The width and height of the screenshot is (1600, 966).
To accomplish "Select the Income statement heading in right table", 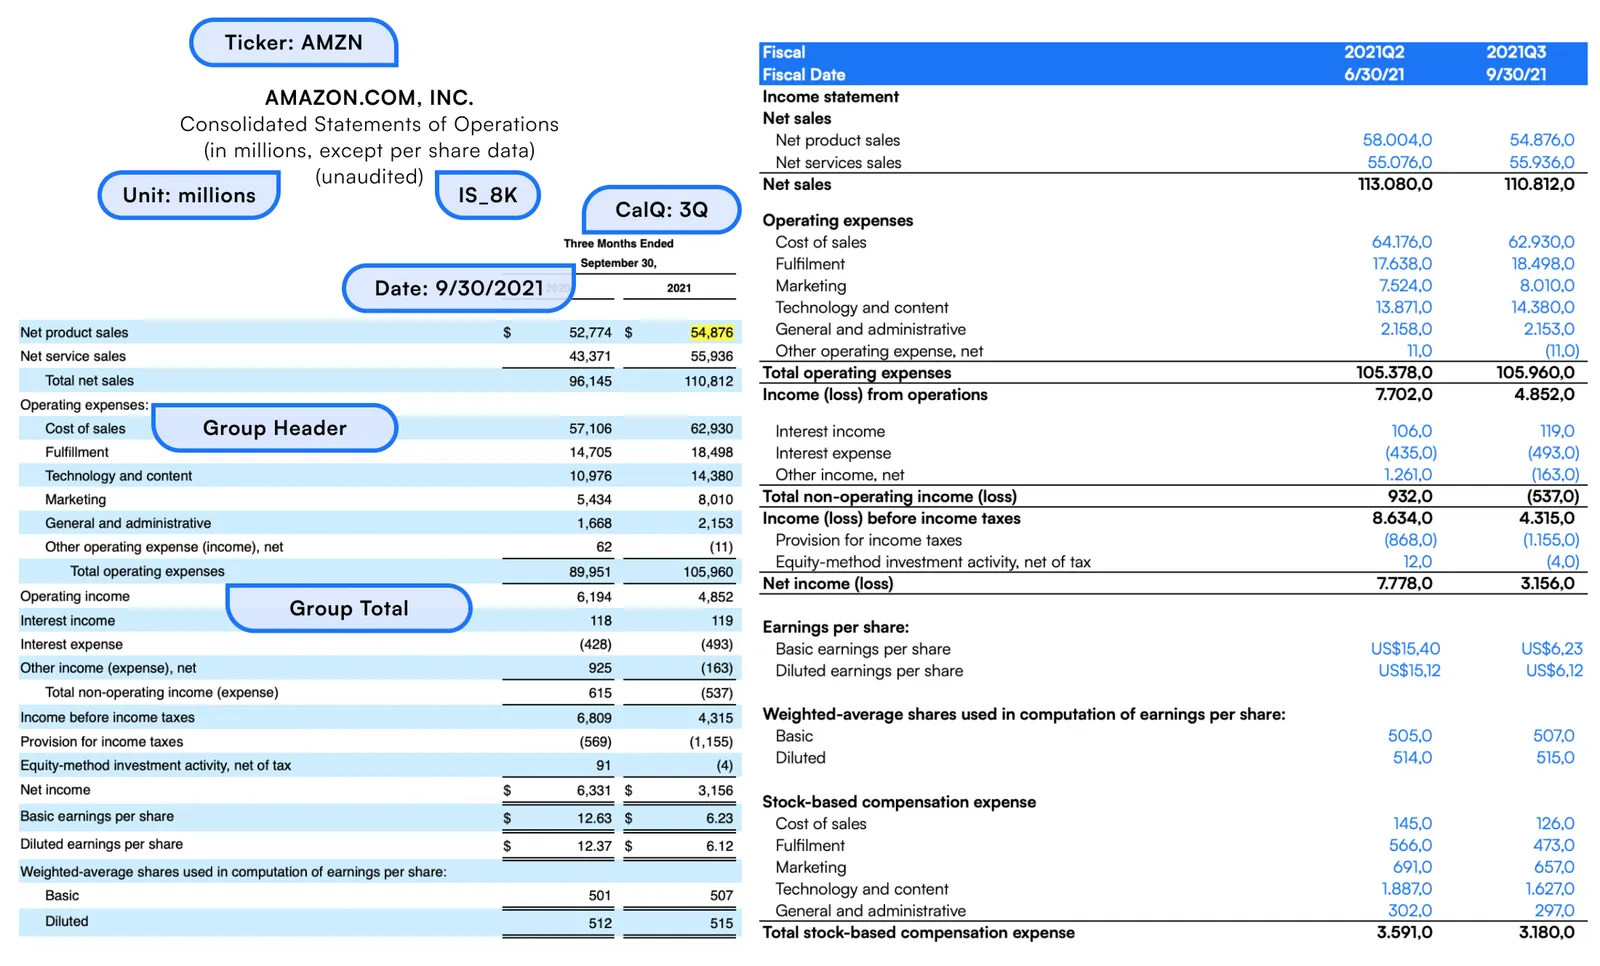I will [830, 97].
